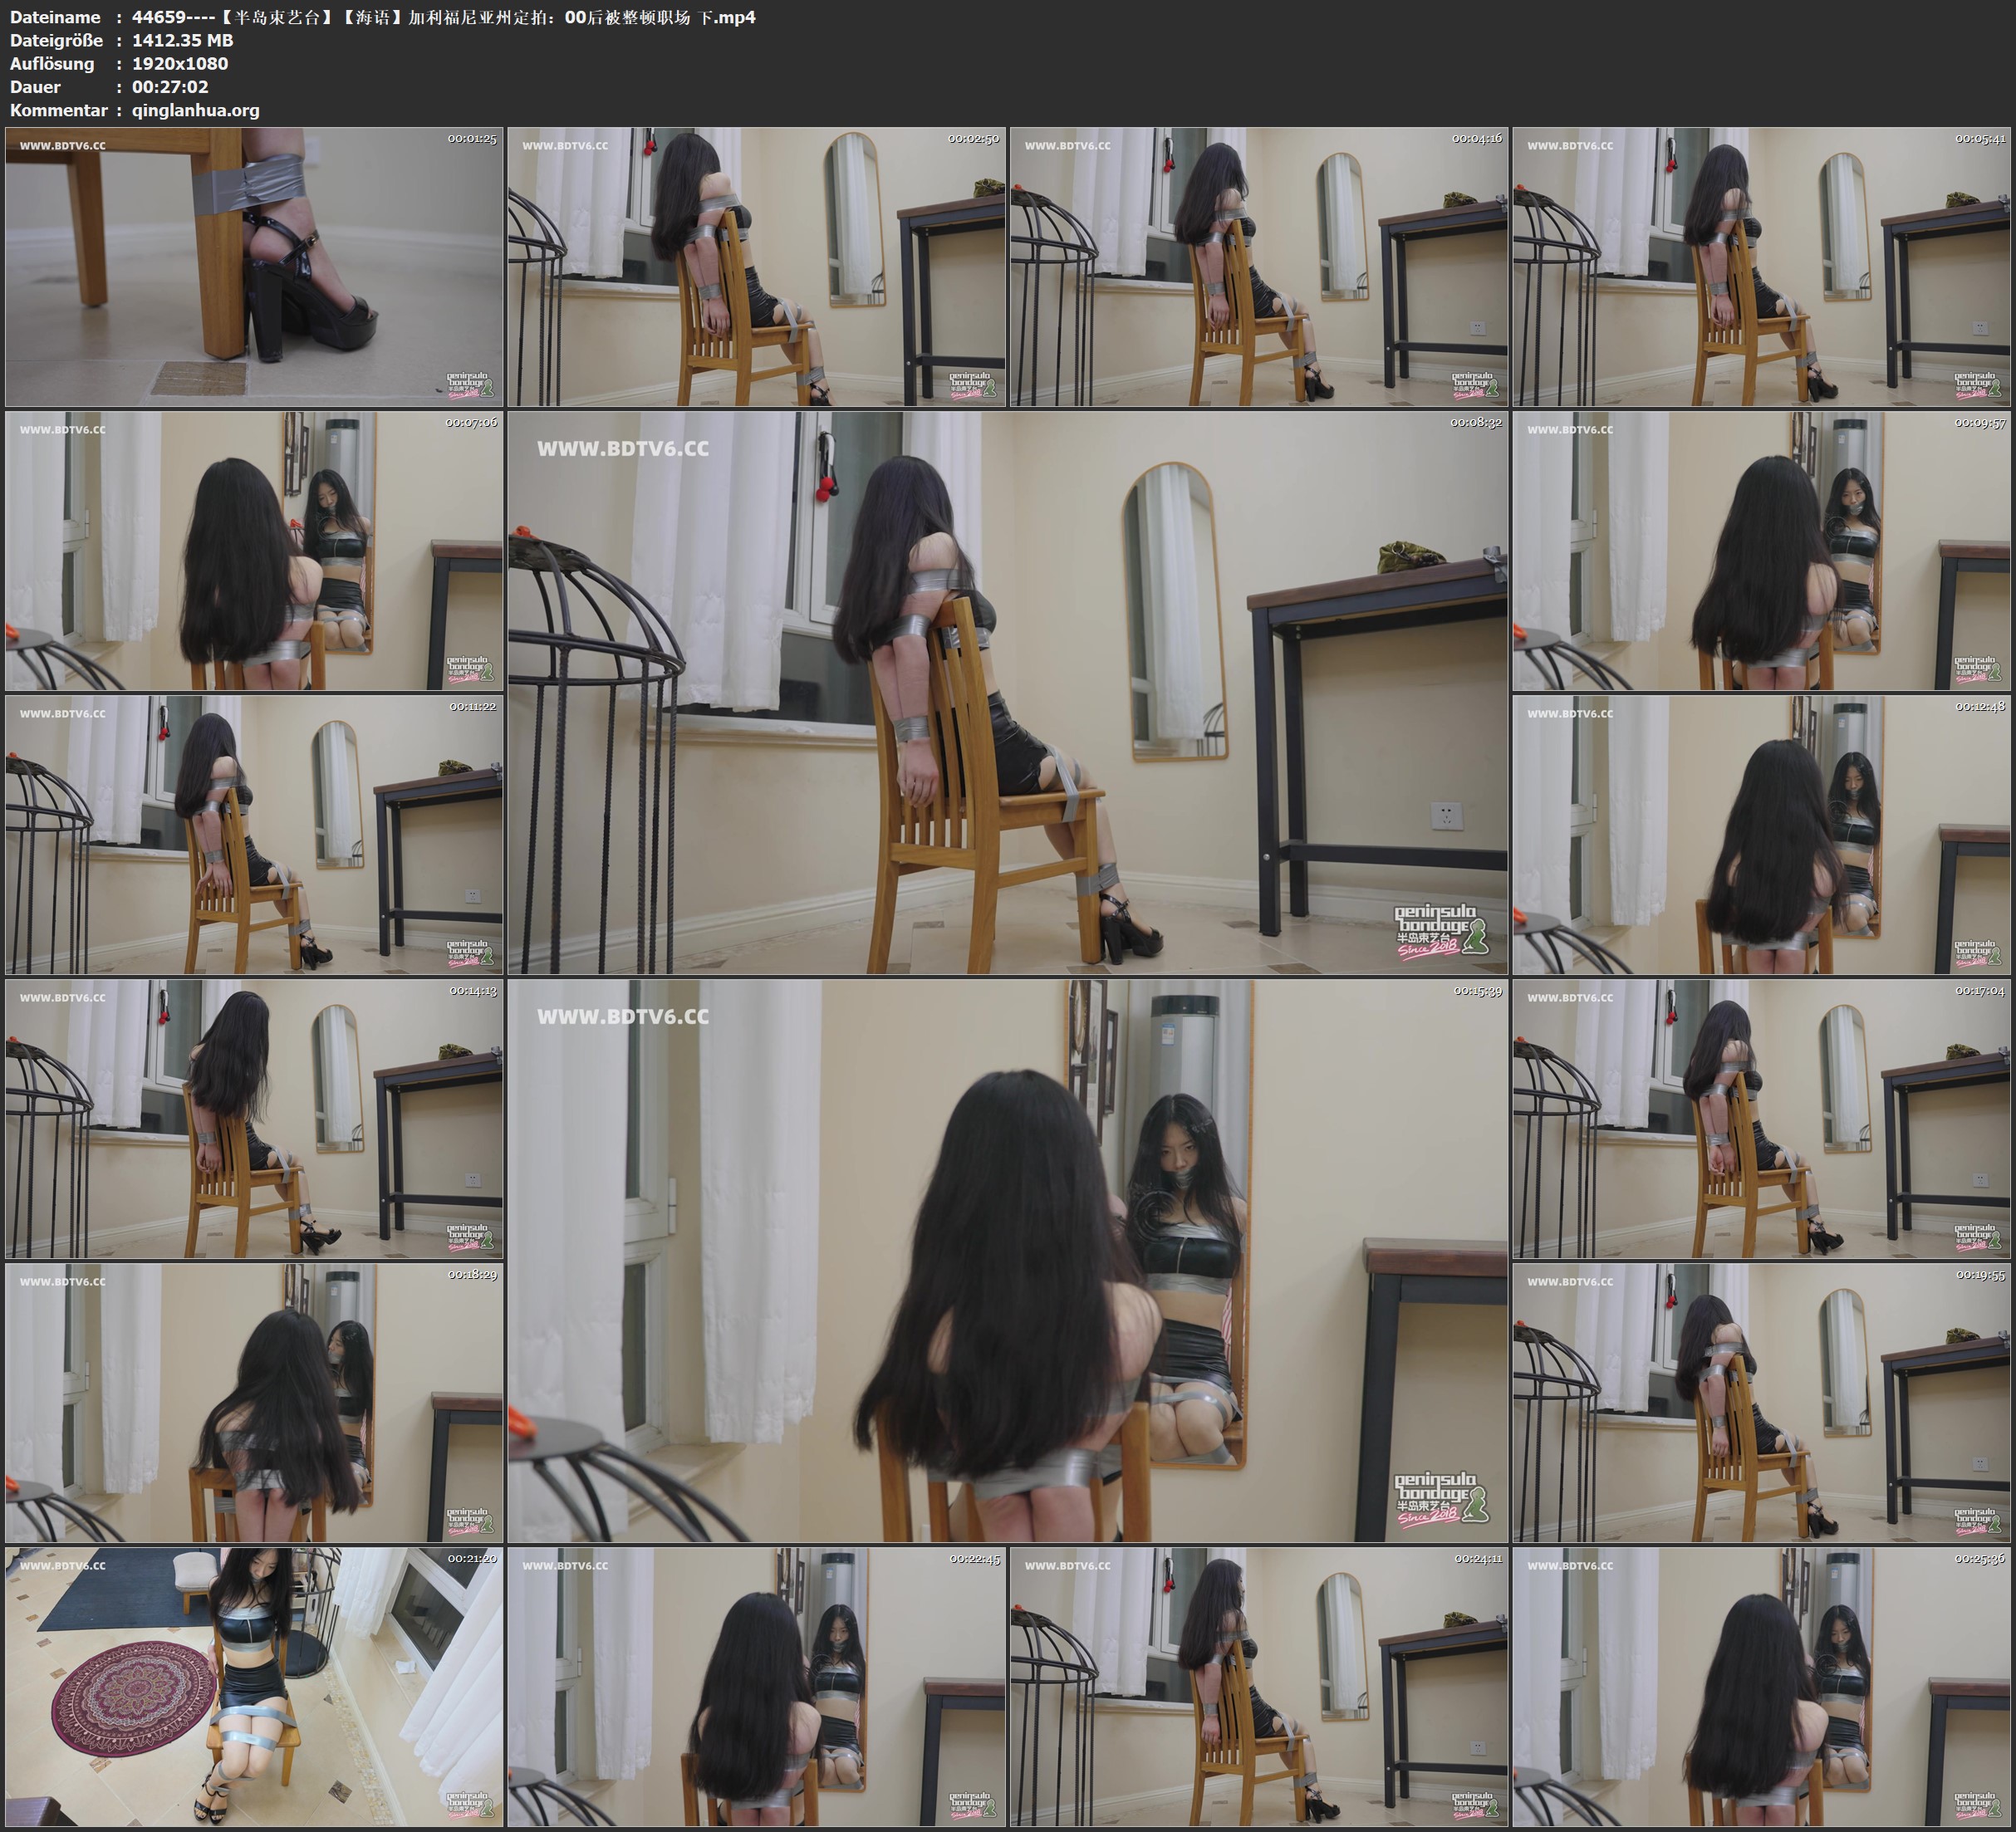Select the last frame at 00:25:36
This screenshot has width=2016, height=1832.
[x=1761, y=1686]
